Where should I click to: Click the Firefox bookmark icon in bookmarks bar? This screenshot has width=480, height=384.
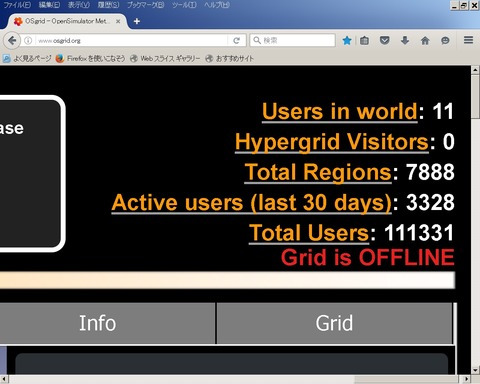[x=60, y=59]
